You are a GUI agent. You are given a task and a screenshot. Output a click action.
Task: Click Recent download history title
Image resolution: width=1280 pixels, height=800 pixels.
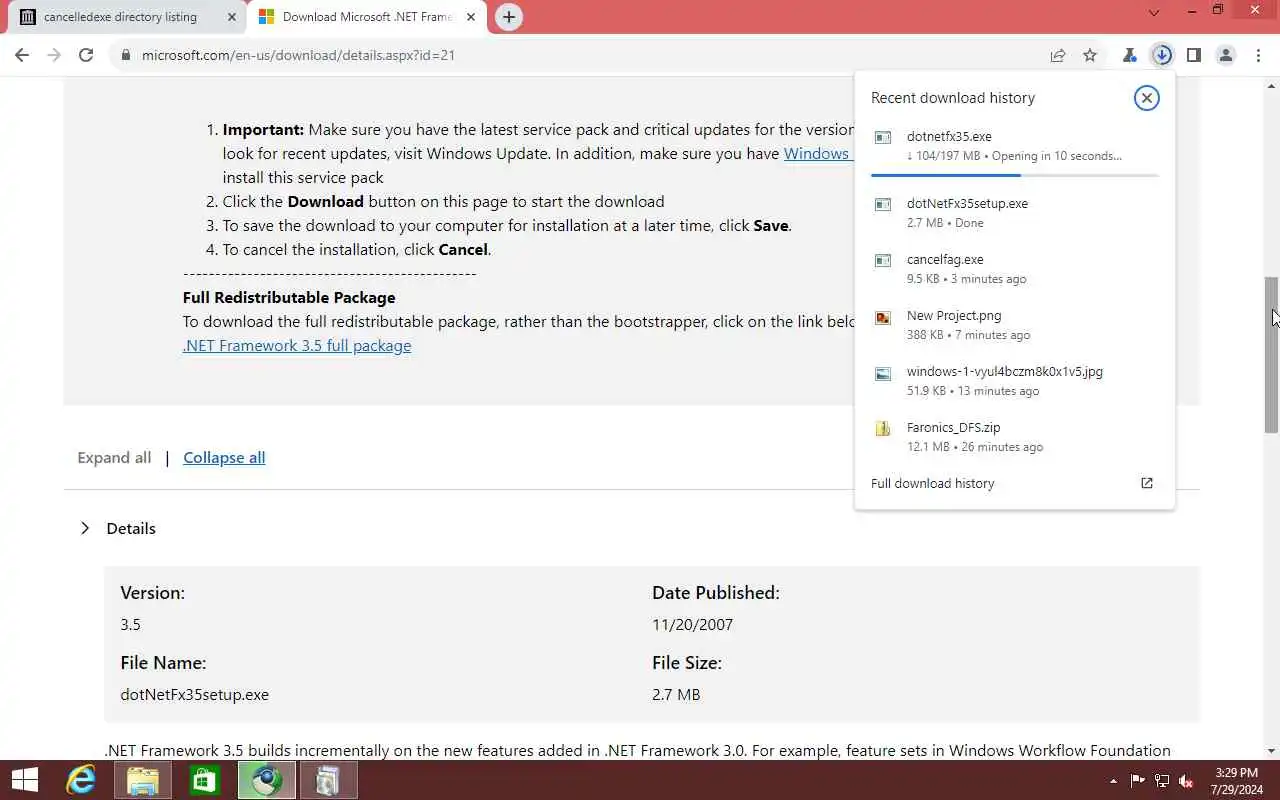(953, 97)
